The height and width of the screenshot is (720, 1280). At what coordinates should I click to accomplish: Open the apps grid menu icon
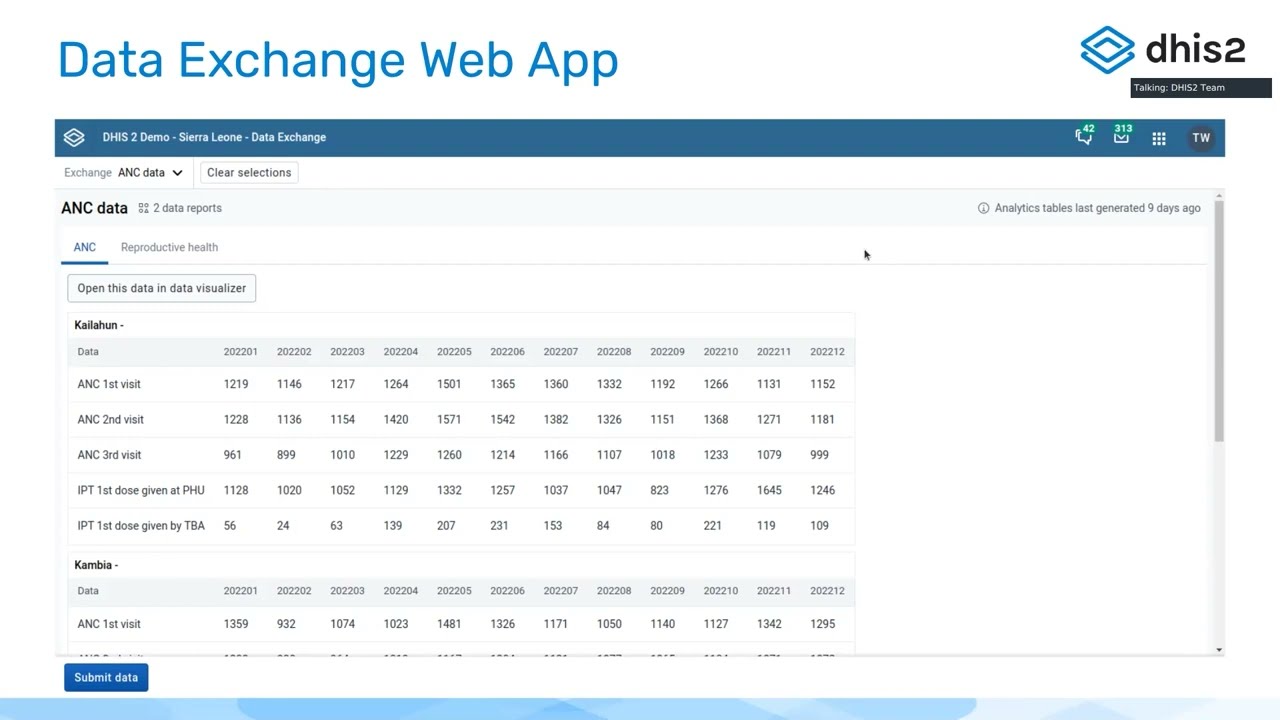(1159, 139)
